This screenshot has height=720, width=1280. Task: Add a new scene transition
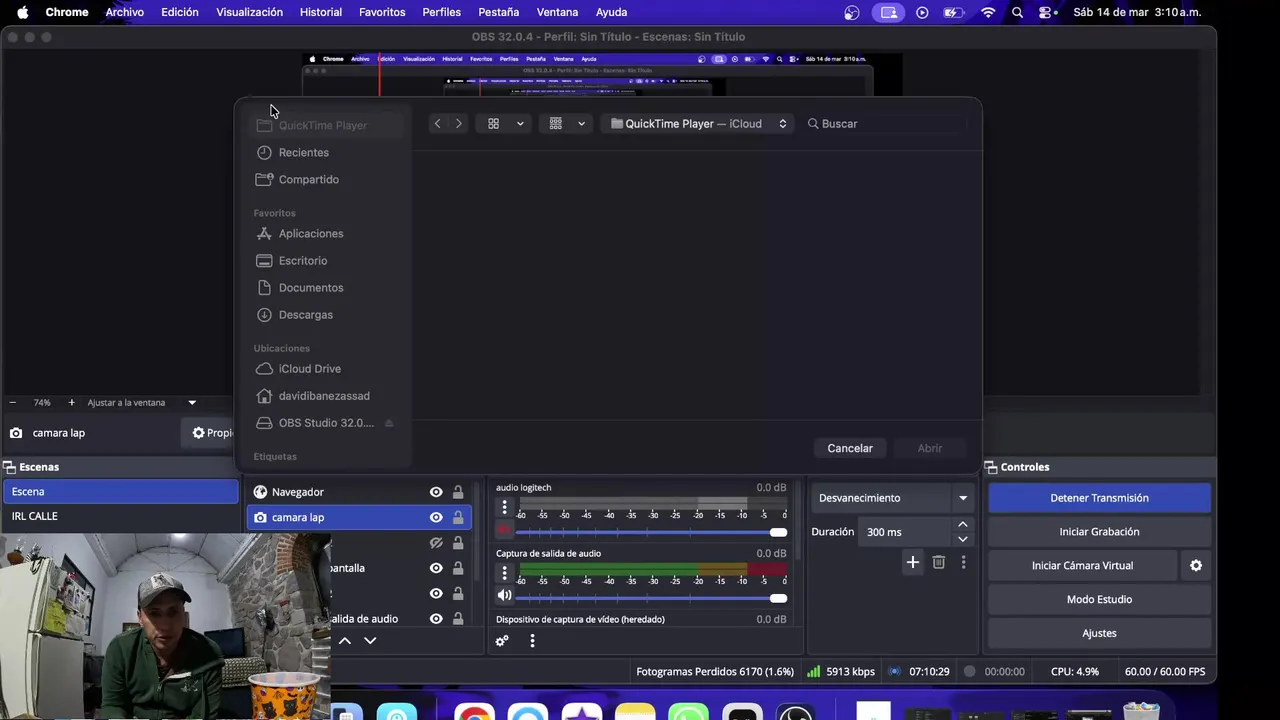(x=912, y=563)
